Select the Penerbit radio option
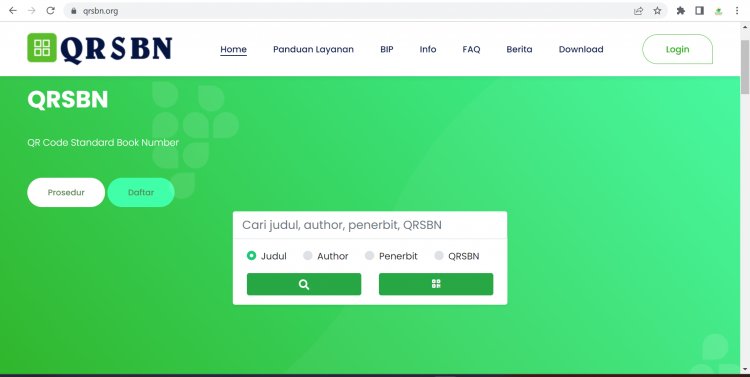750x377 pixels. click(x=369, y=255)
